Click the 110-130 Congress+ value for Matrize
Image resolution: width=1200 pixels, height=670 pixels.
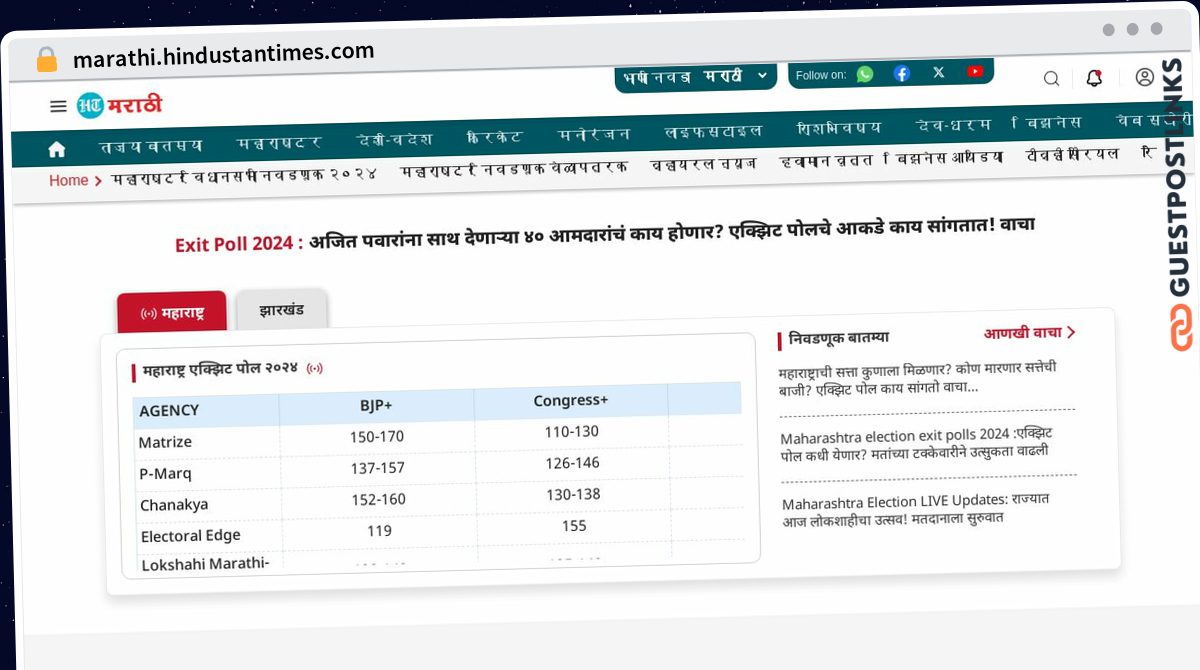click(571, 432)
